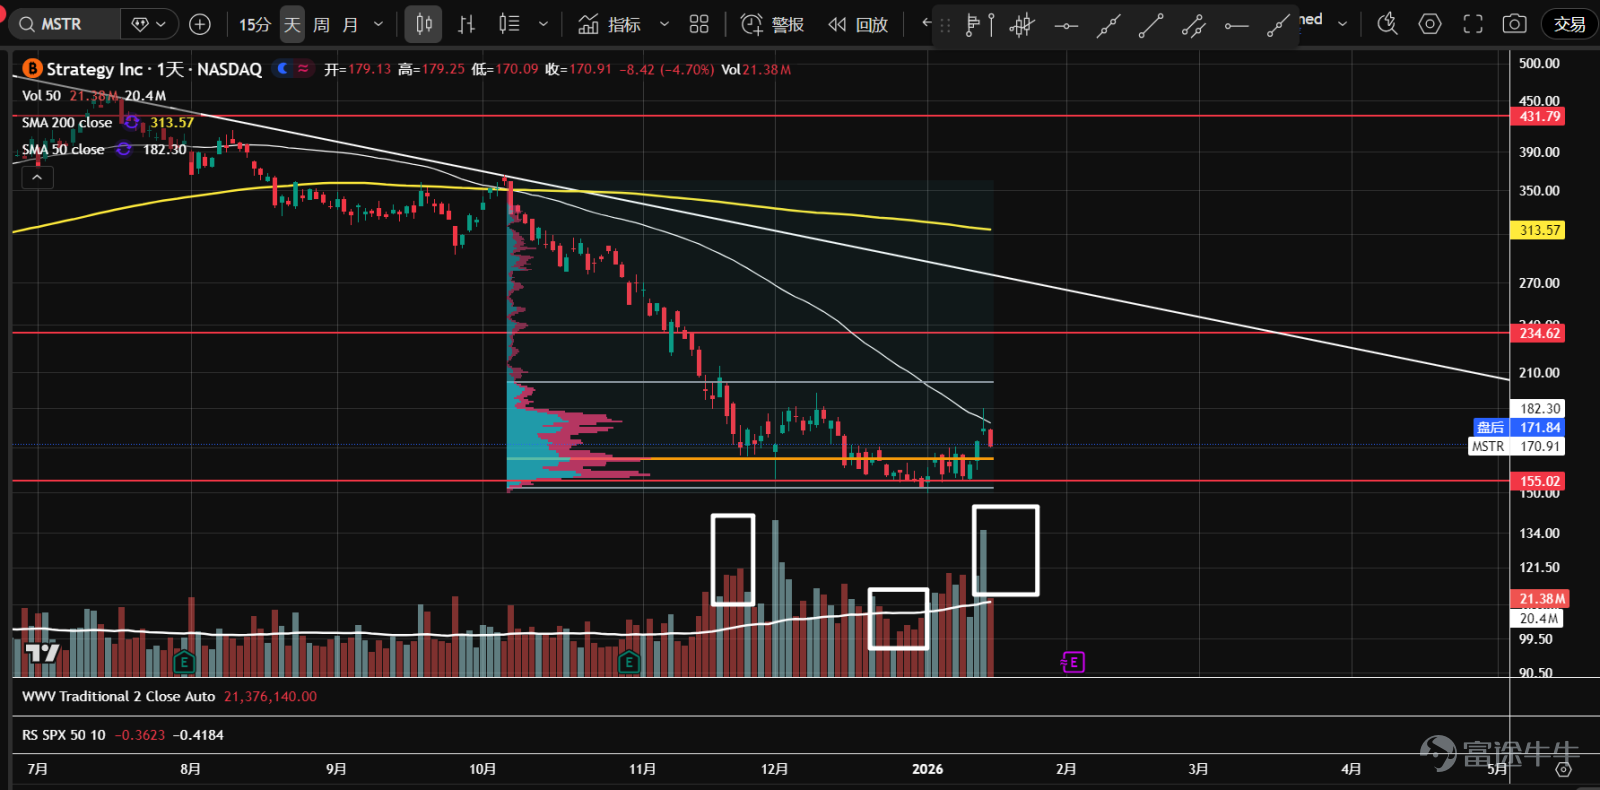Viewport: 1600px width, 790px height.
Task: Open the four-squares layout templates icon
Action: pyautogui.click(x=699, y=24)
